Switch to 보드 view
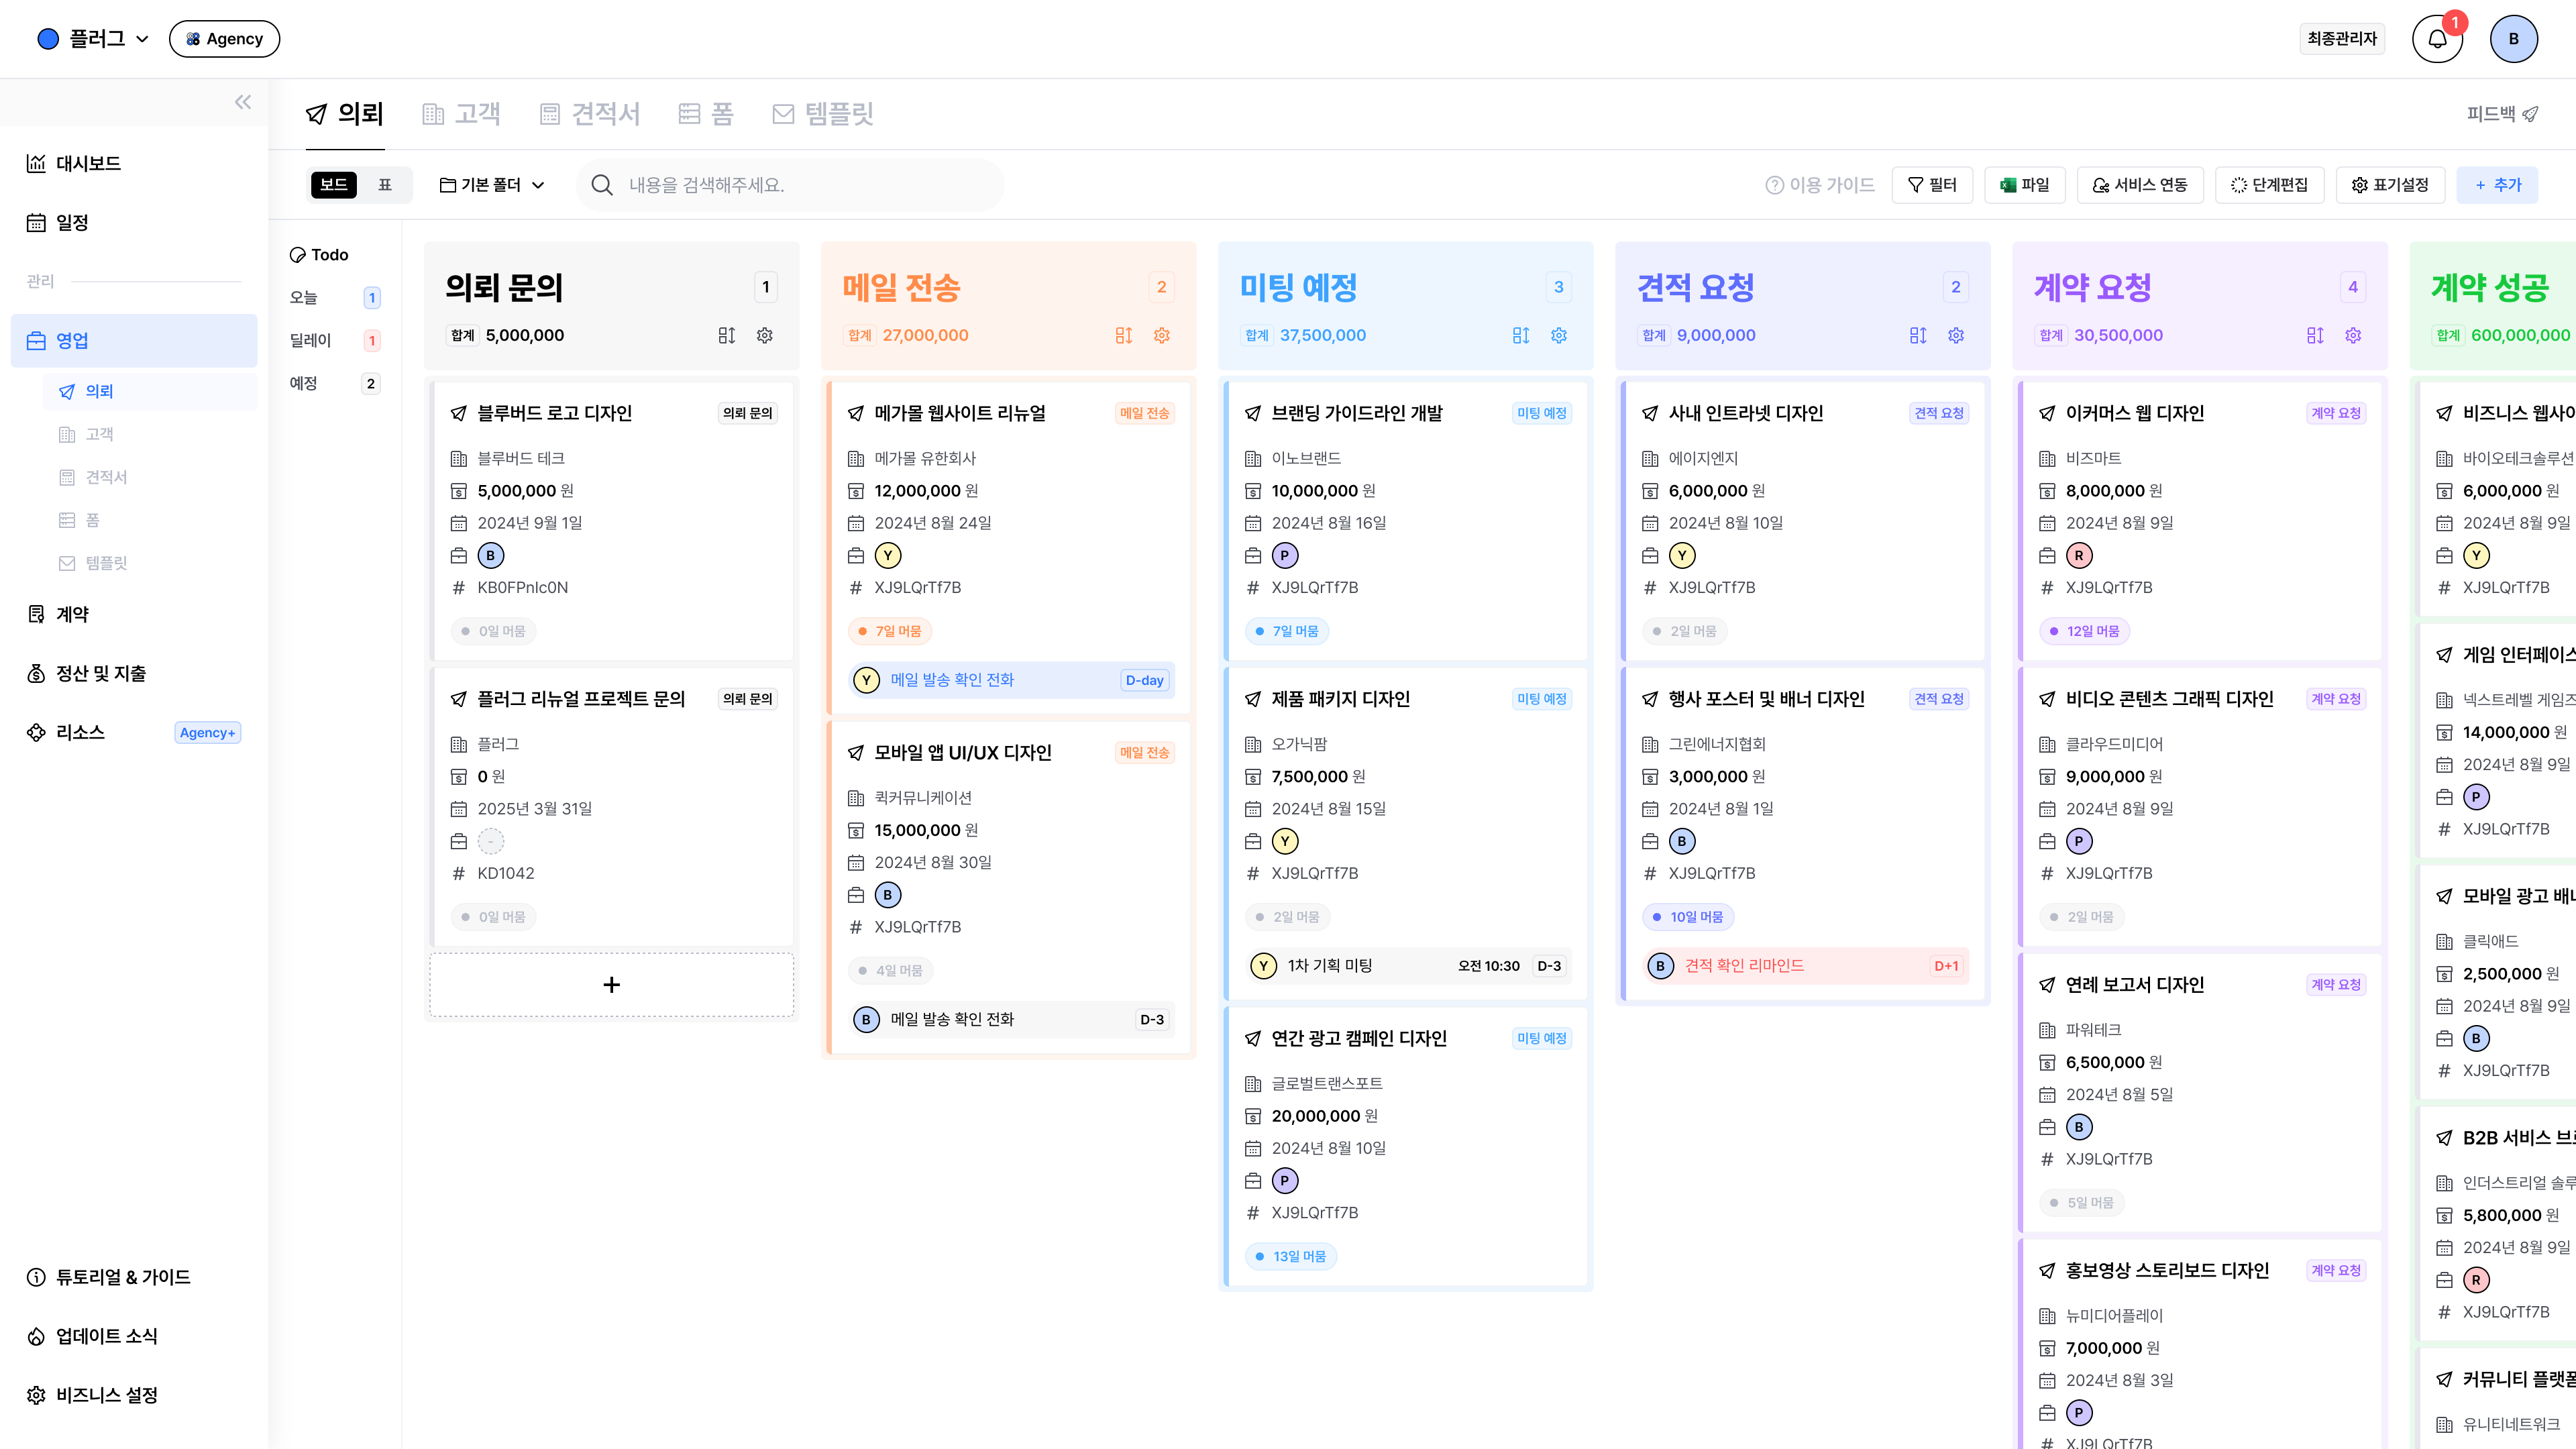The height and width of the screenshot is (1449, 2576). [x=334, y=185]
